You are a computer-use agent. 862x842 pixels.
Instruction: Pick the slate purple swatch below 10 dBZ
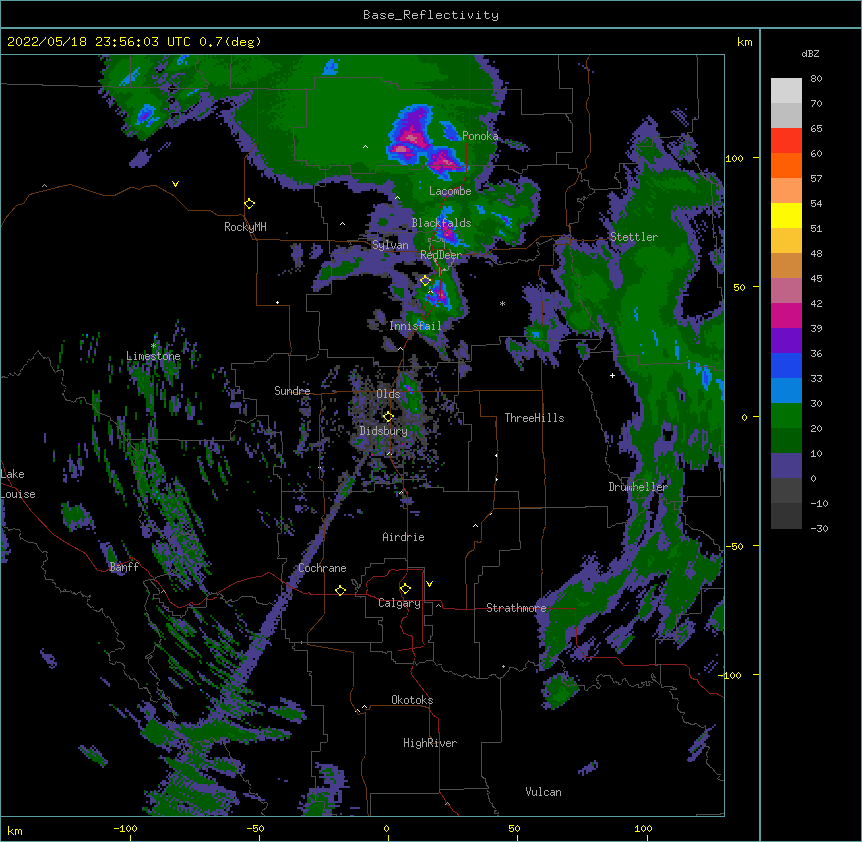pos(786,466)
